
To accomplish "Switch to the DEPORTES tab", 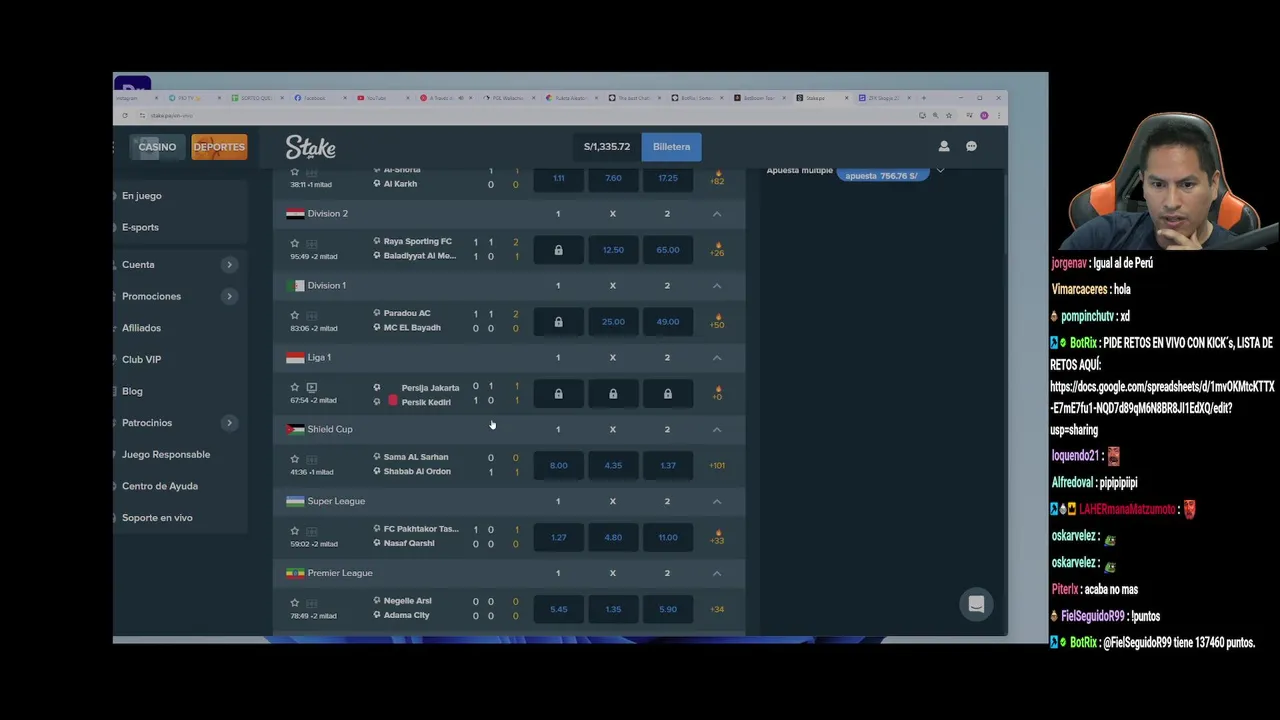I will pyautogui.click(x=219, y=147).
